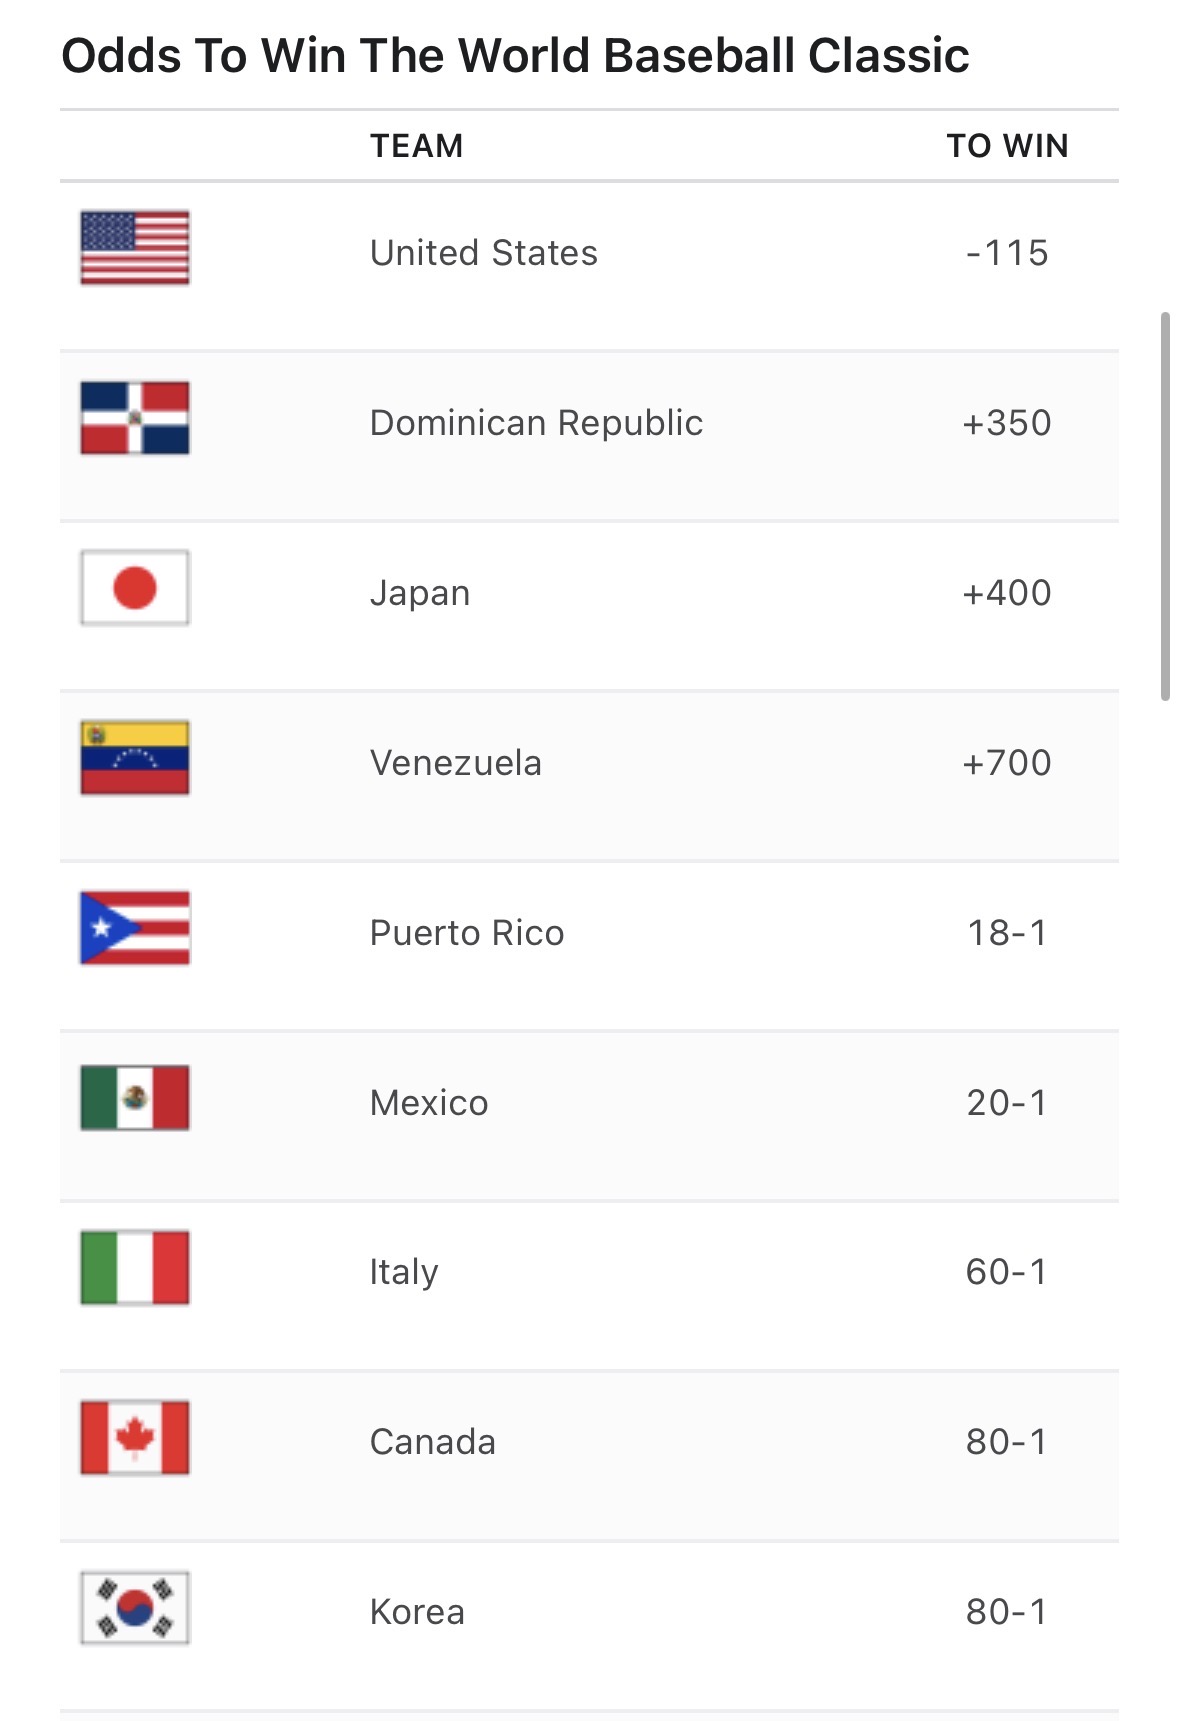The height and width of the screenshot is (1721, 1179).
Task: Click the United States flag icon
Action: click(x=135, y=248)
